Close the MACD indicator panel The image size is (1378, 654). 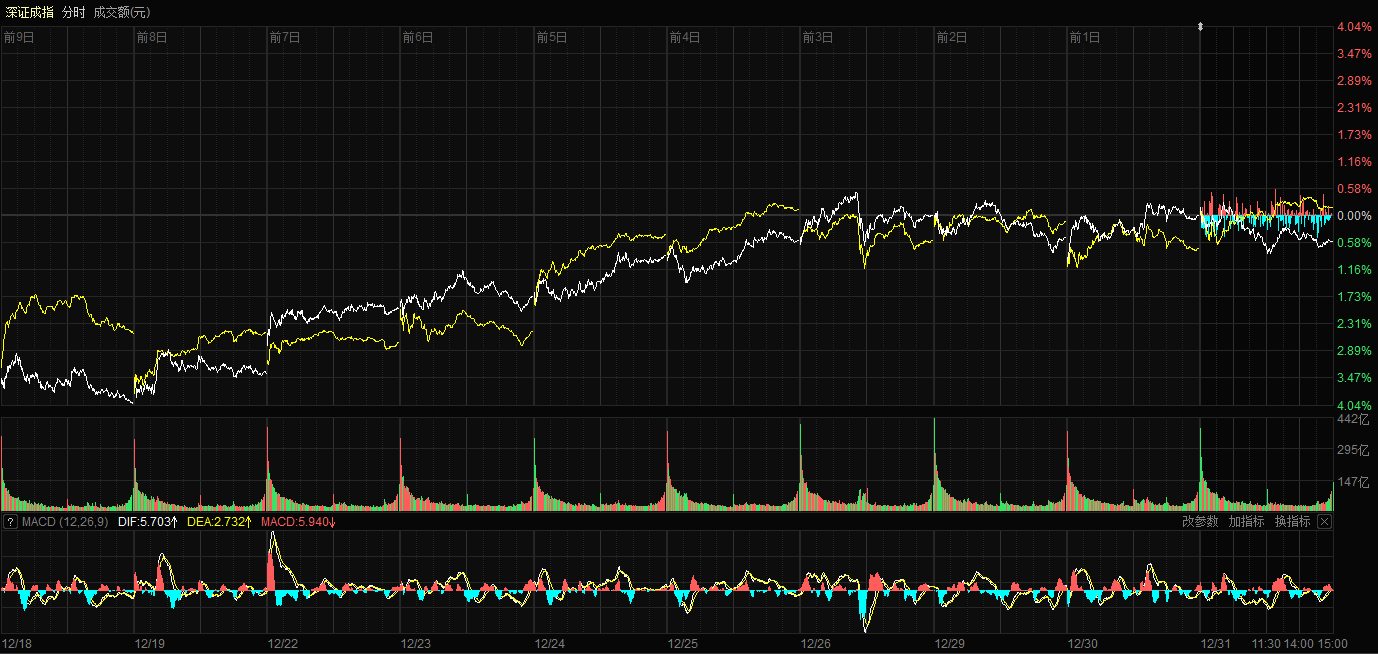[1324, 522]
